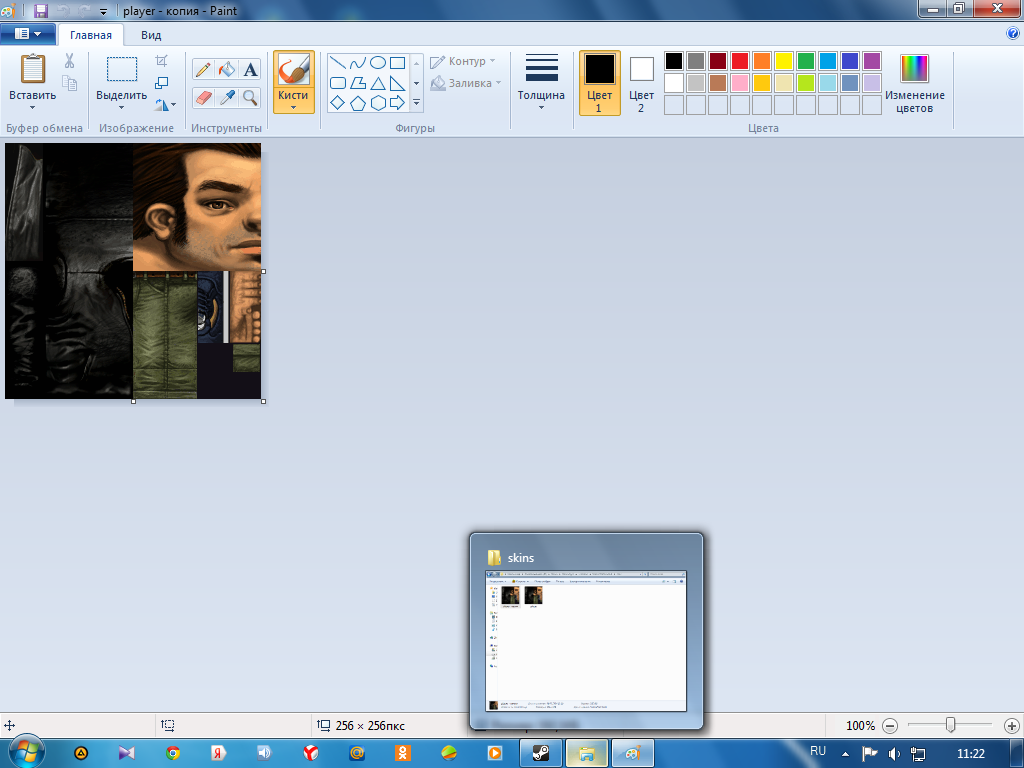Choose the Line shape

(338, 63)
